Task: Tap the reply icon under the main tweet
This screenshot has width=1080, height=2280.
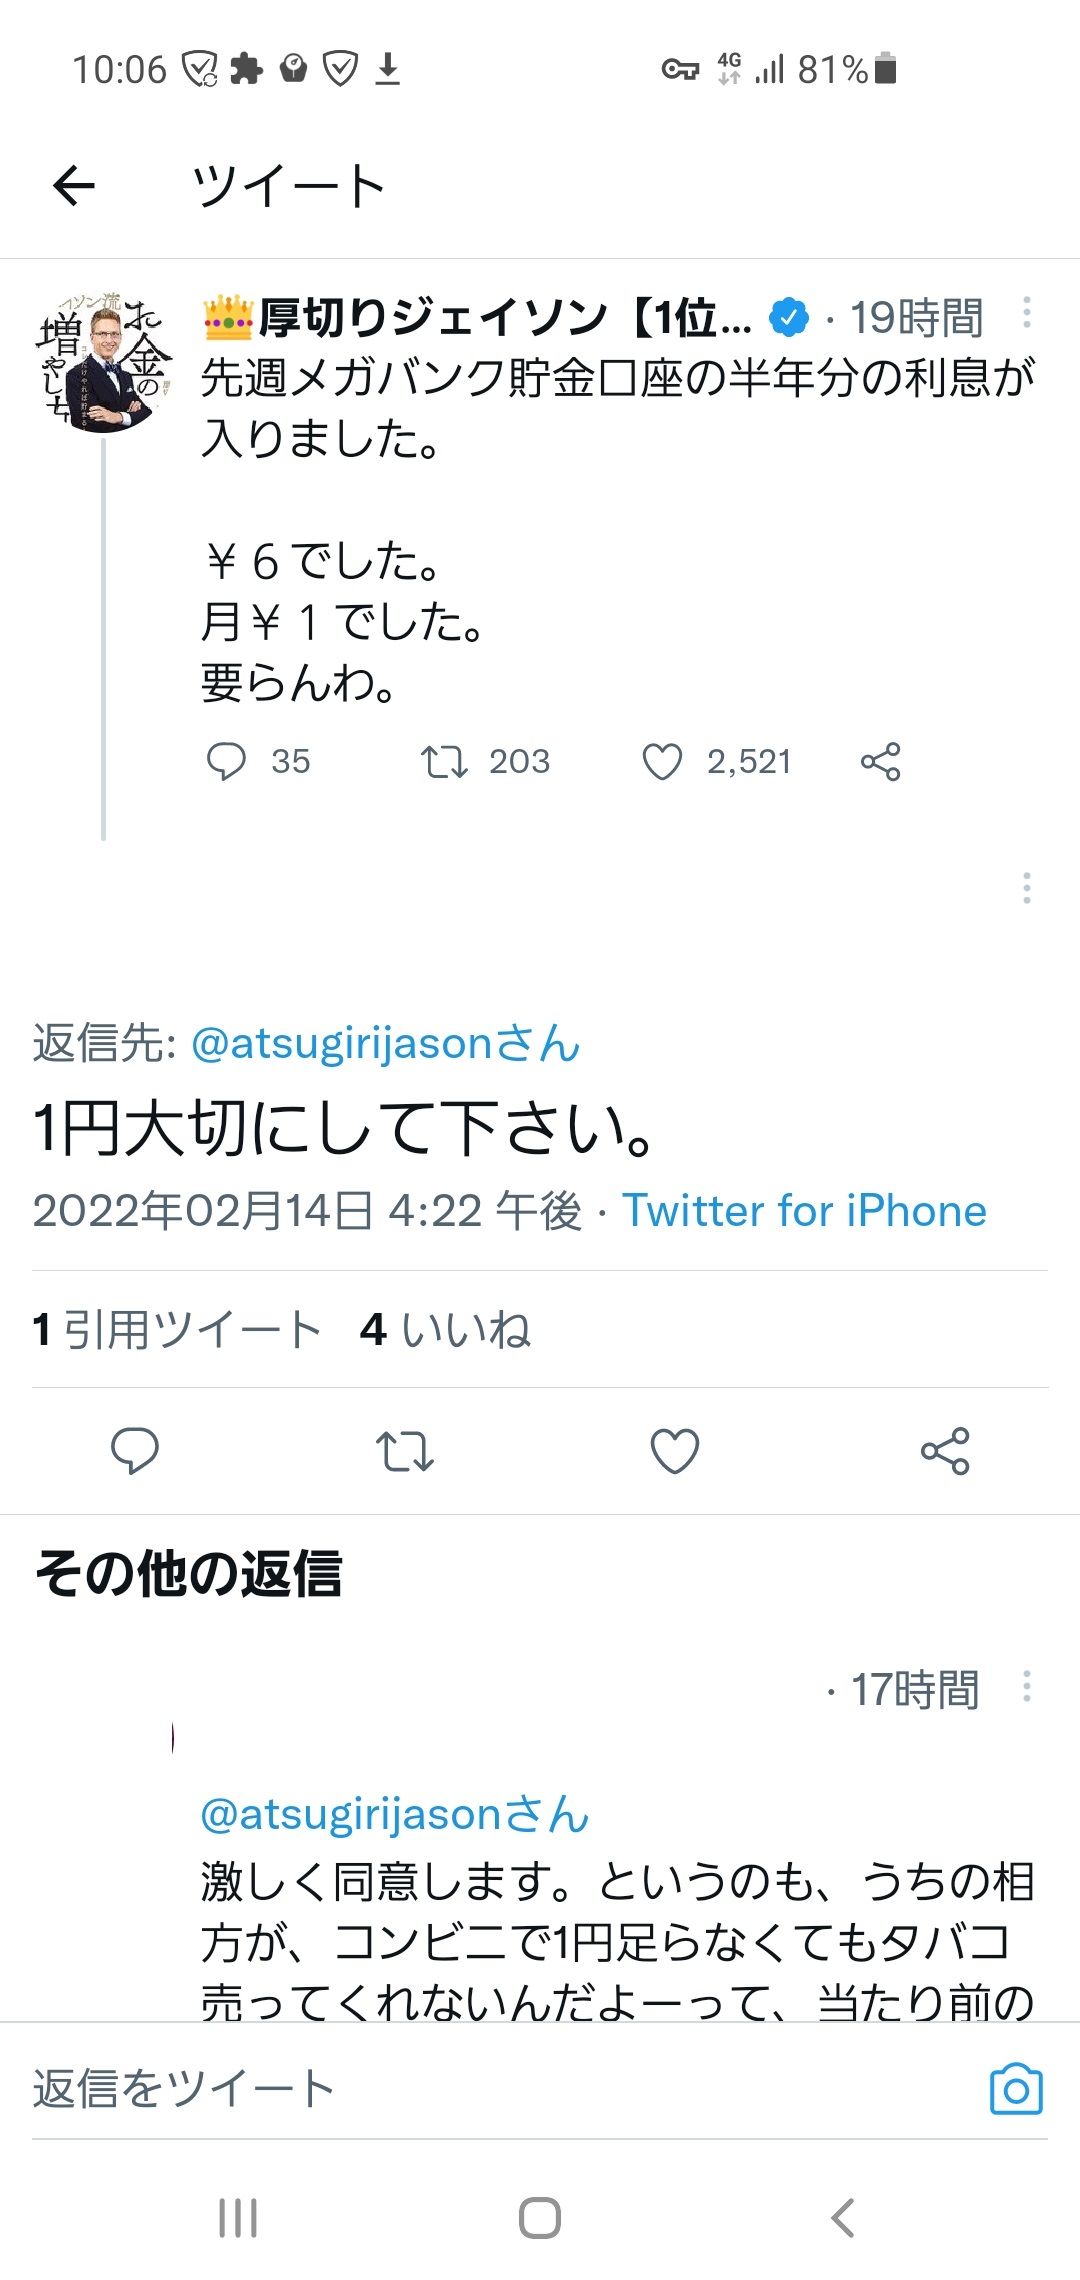Action: (135, 1451)
